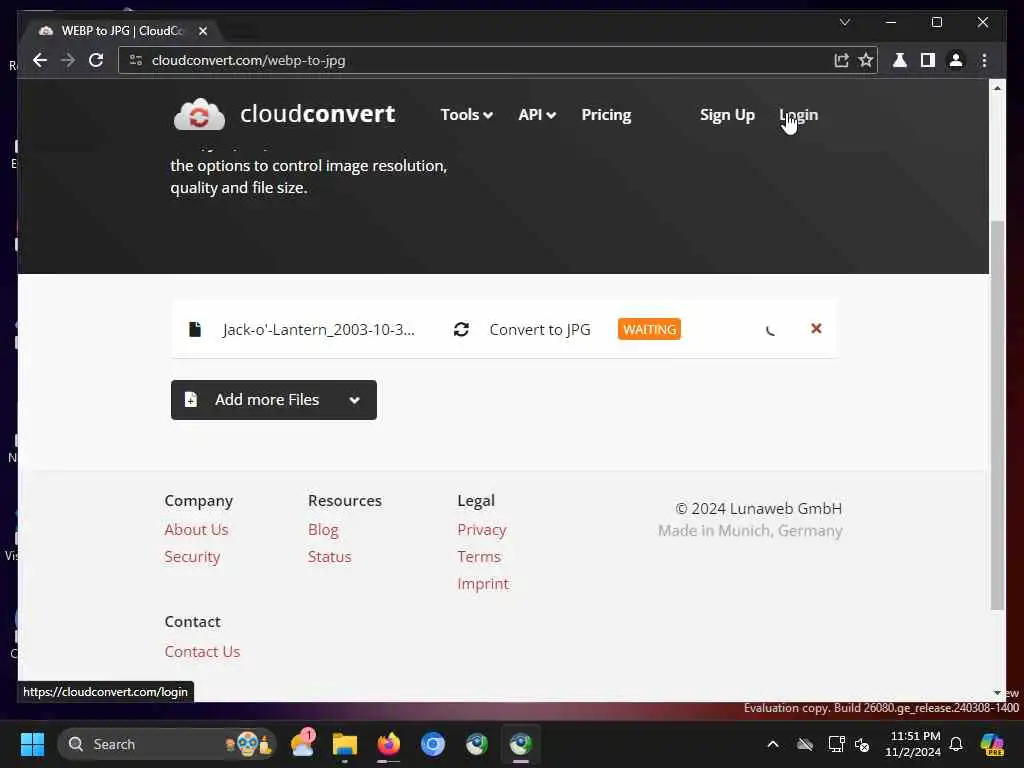Open site information icon in address bar
Screen dimensions: 1024x768
136,60
